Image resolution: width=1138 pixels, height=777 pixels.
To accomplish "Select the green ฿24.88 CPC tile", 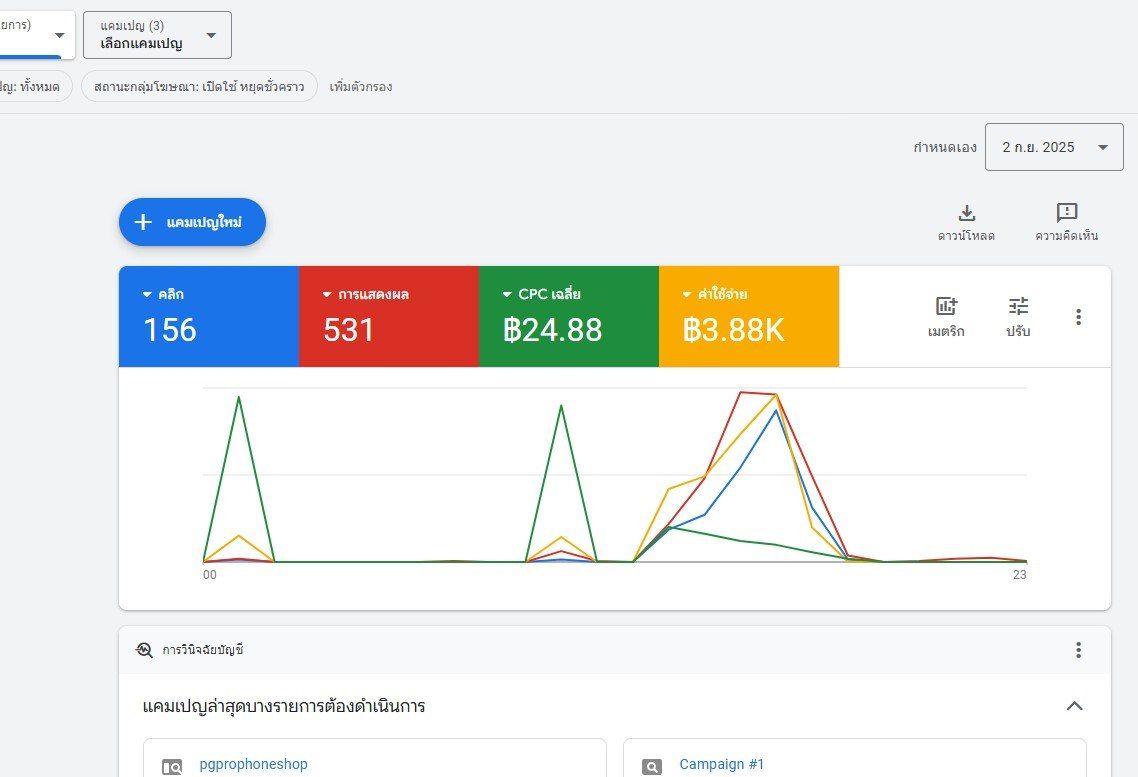I will 569,316.
